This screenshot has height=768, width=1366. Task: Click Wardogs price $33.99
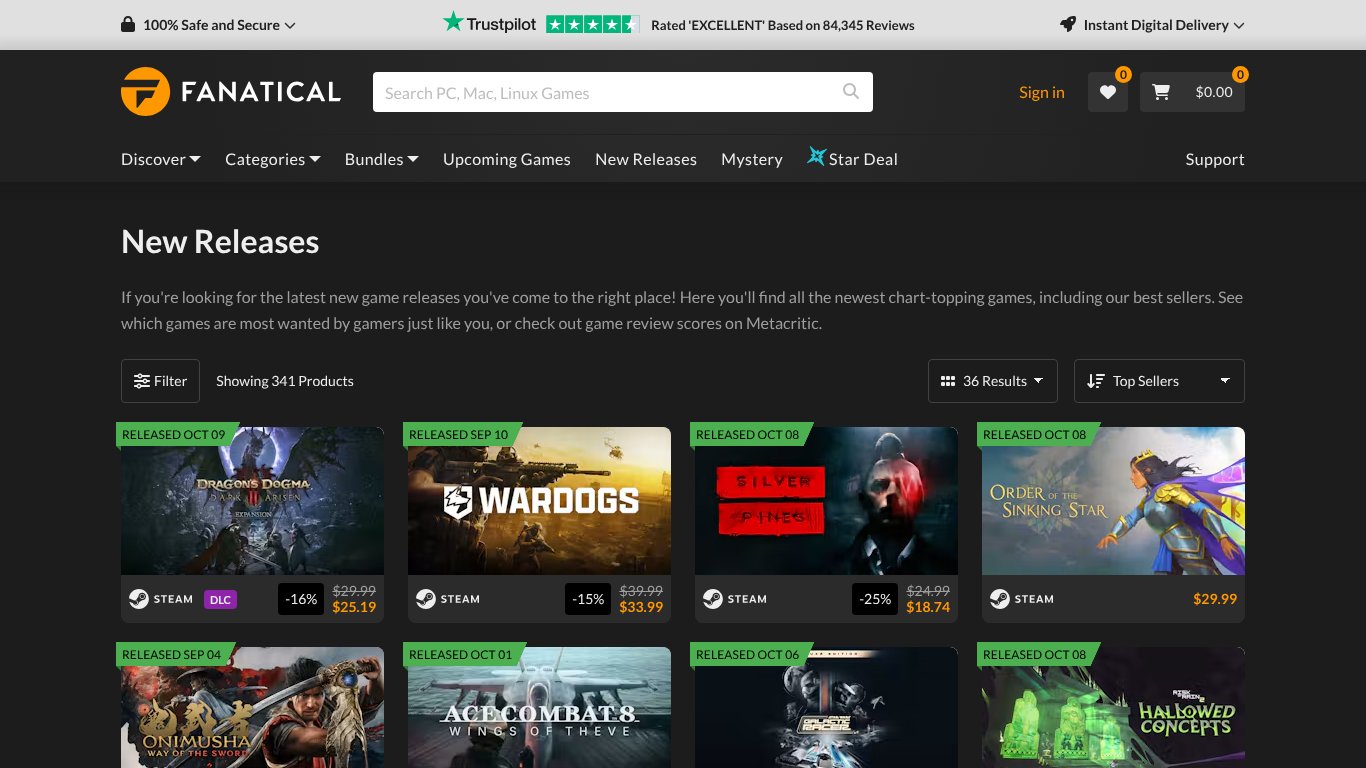pyautogui.click(x=641, y=607)
